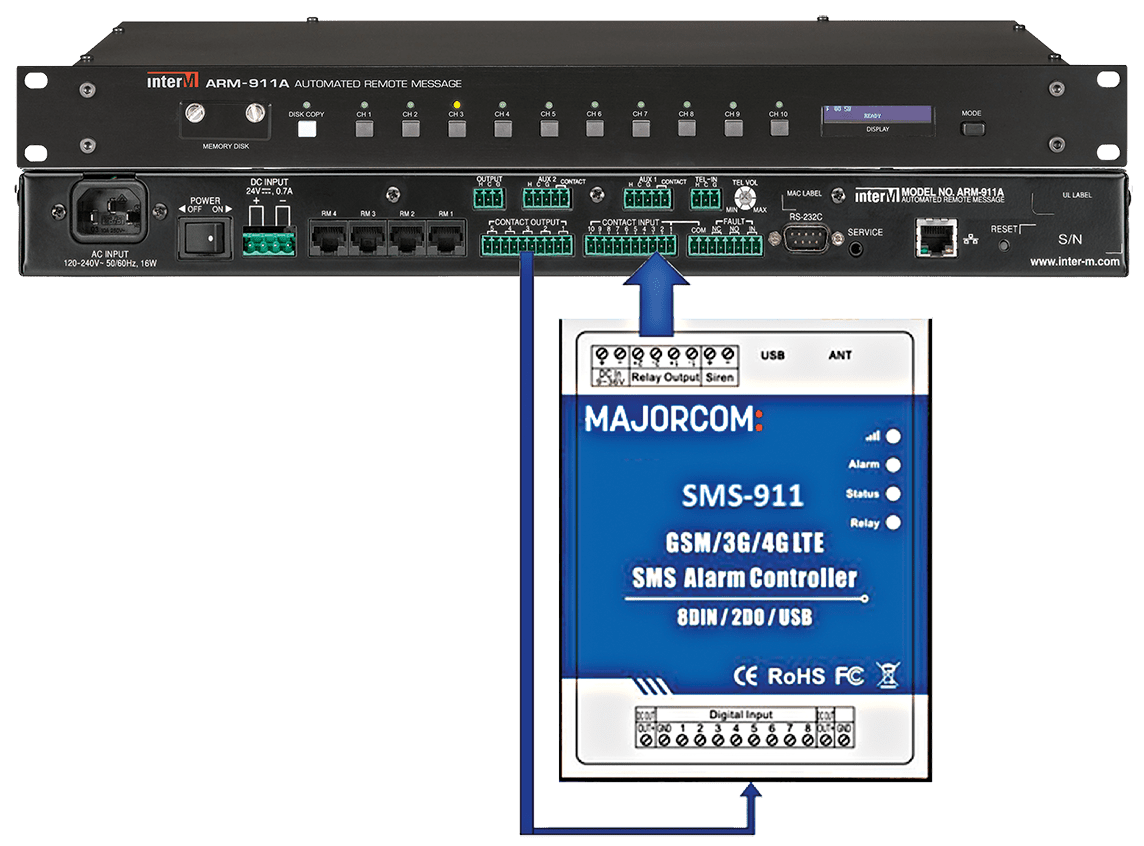The image size is (1144, 846).
Task: Click the RM 4 jack port
Action: pos(328,240)
